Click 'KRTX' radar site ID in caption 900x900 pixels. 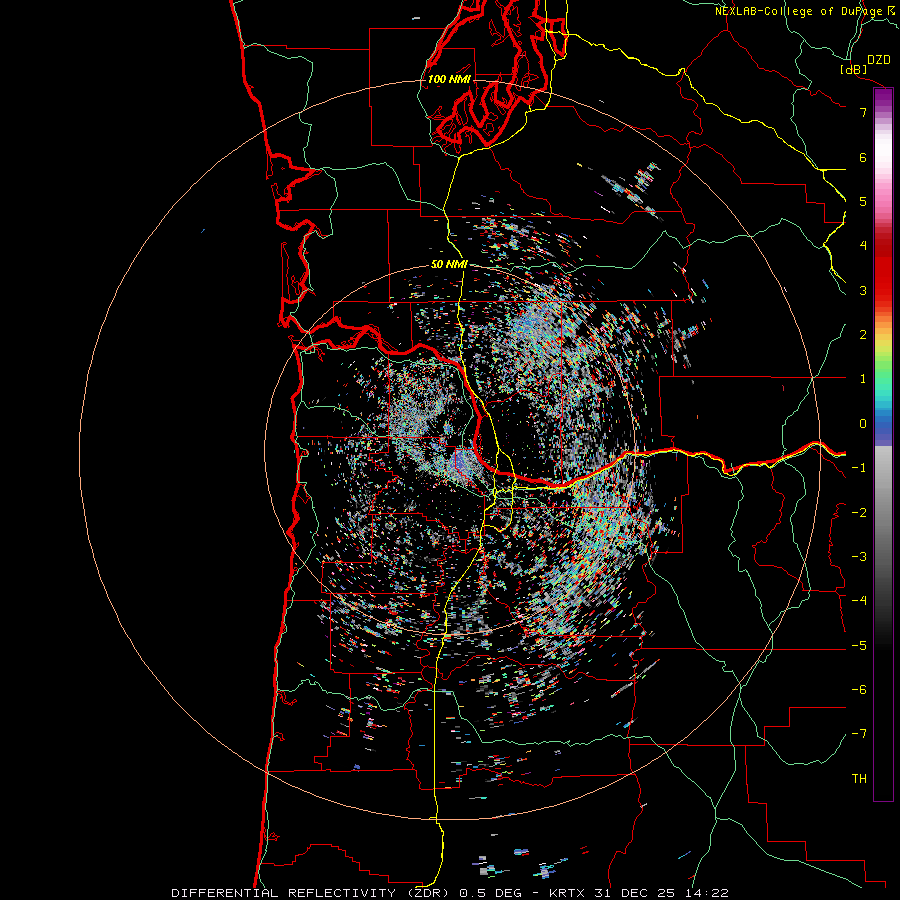pyautogui.click(x=568, y=893)
